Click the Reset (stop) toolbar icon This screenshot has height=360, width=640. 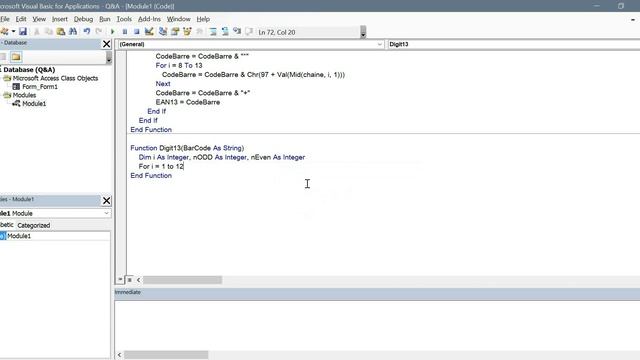137,31
